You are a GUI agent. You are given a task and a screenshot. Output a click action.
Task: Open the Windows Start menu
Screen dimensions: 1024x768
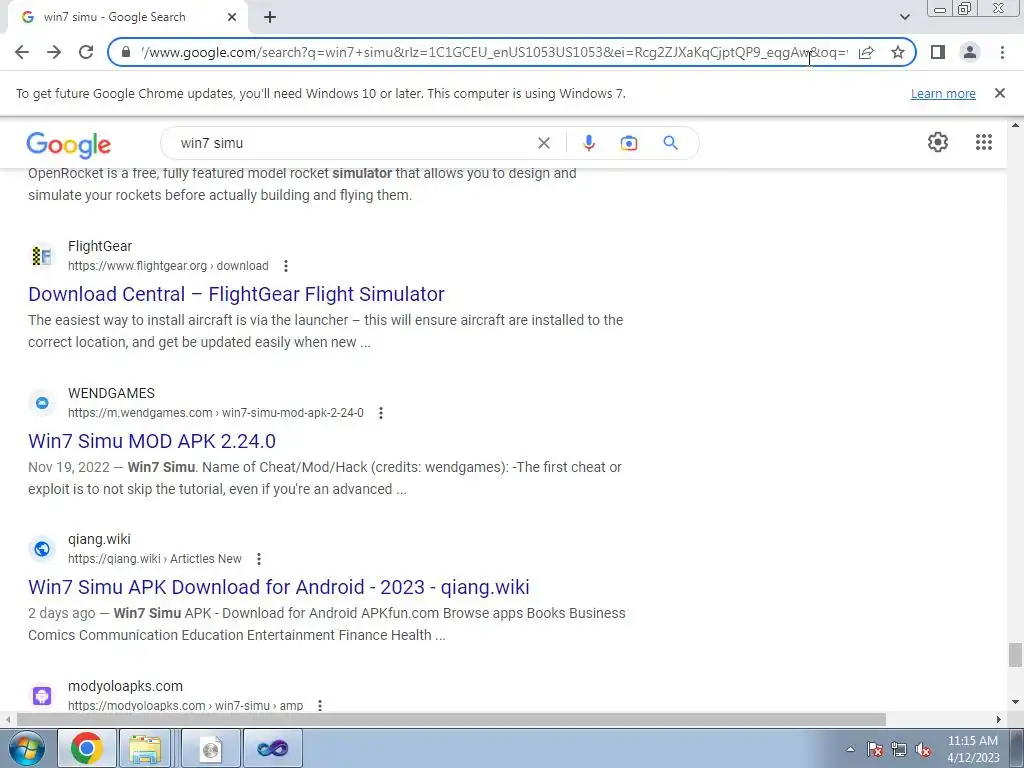pyautogui.click(x=27, y=748)
